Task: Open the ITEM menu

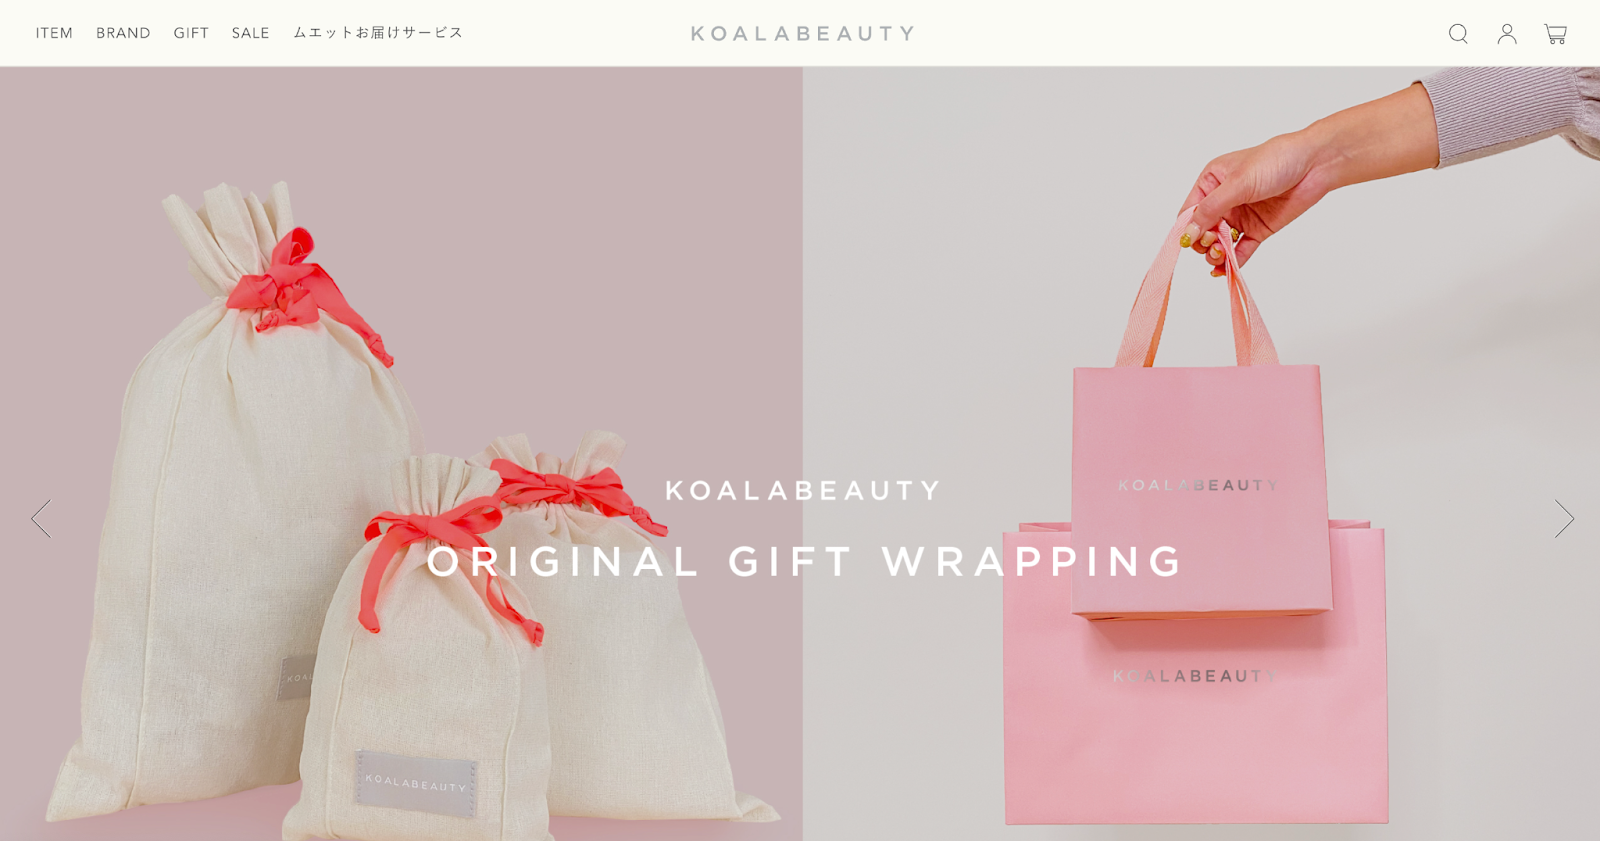Action: pos(54,33)
